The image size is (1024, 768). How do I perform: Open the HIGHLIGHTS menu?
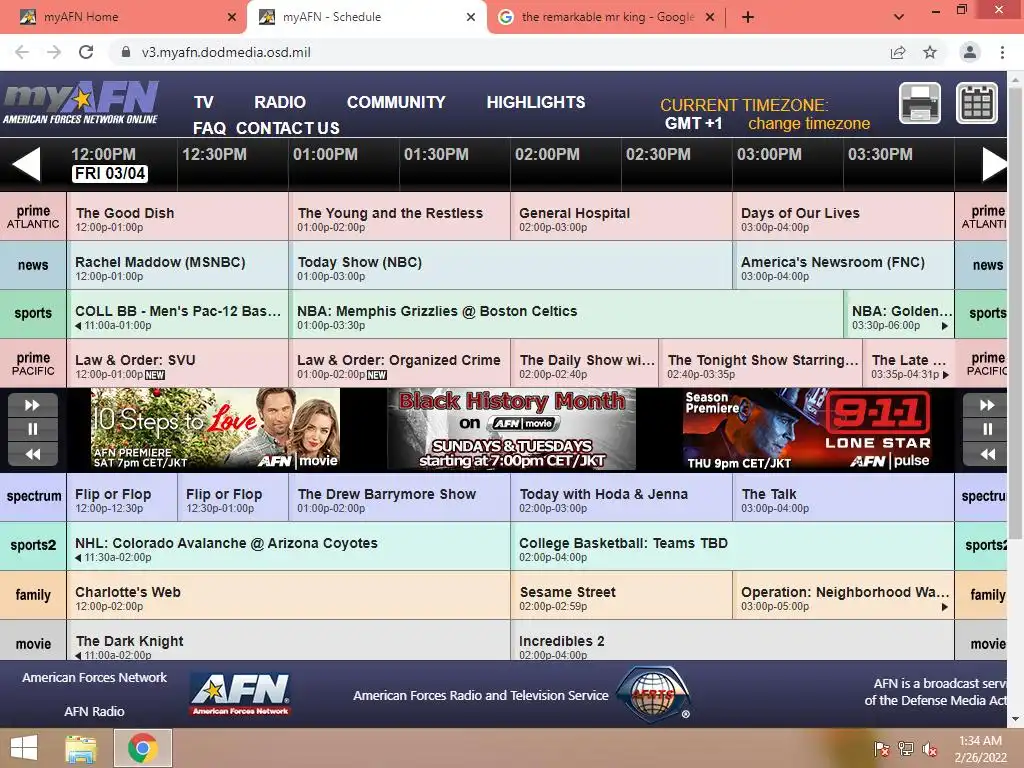(x=536, y=103)
